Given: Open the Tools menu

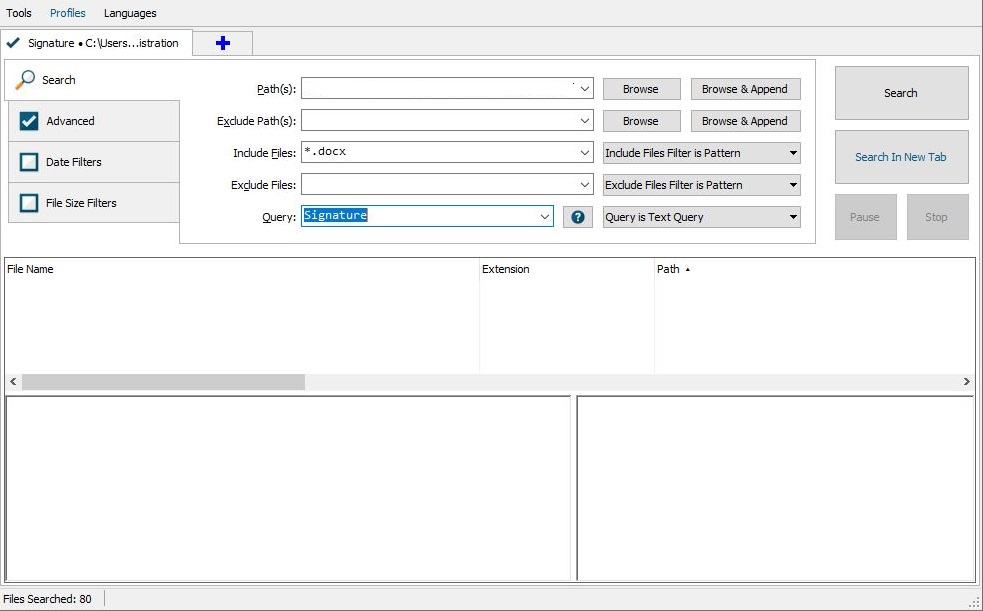Looking at the screenshot, I should 19,13.
